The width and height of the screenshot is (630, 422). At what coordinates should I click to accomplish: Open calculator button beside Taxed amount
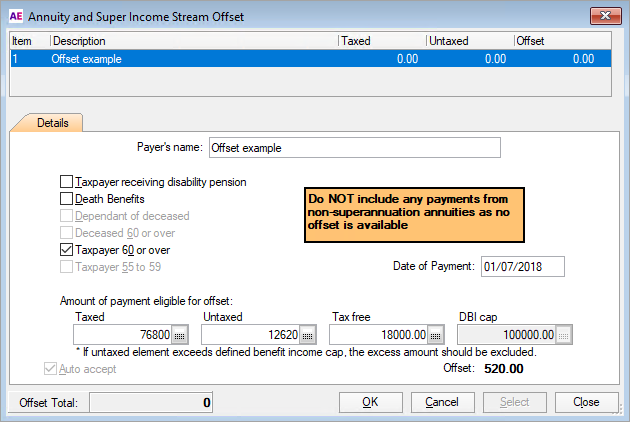pyautogui.click(x=180, y=334)
